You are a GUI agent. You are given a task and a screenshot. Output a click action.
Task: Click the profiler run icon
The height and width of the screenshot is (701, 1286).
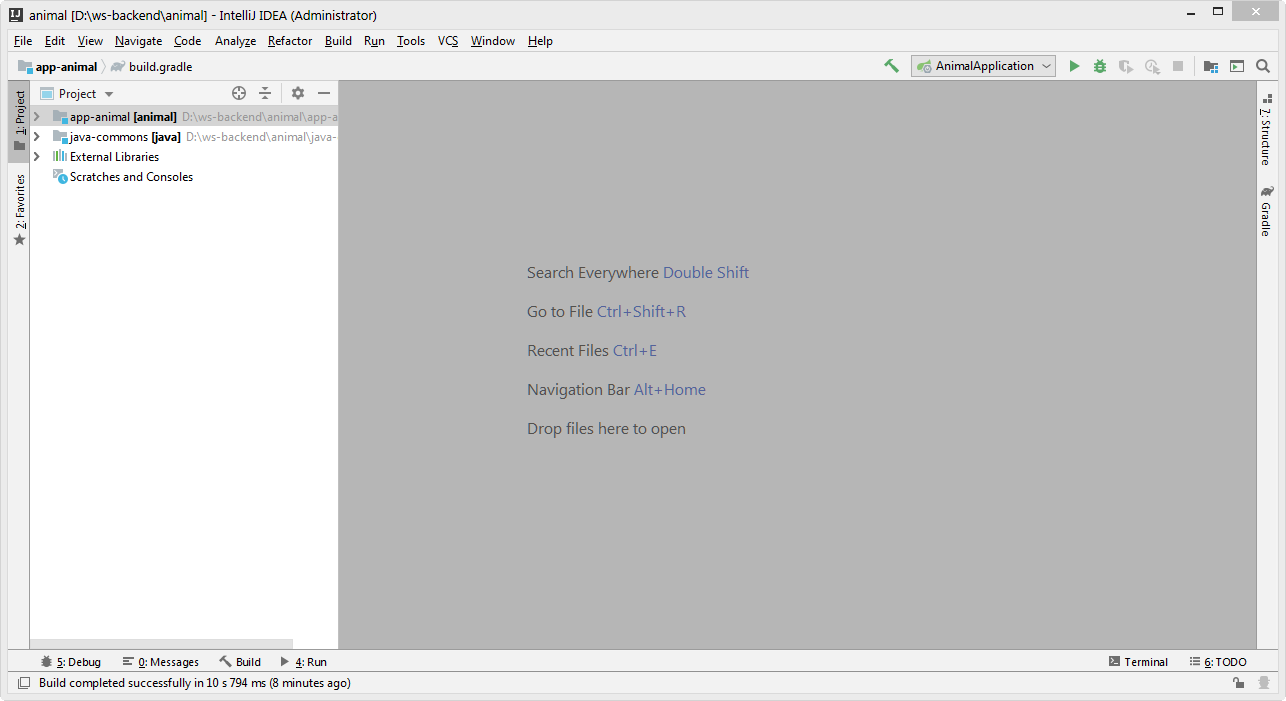1152,66
